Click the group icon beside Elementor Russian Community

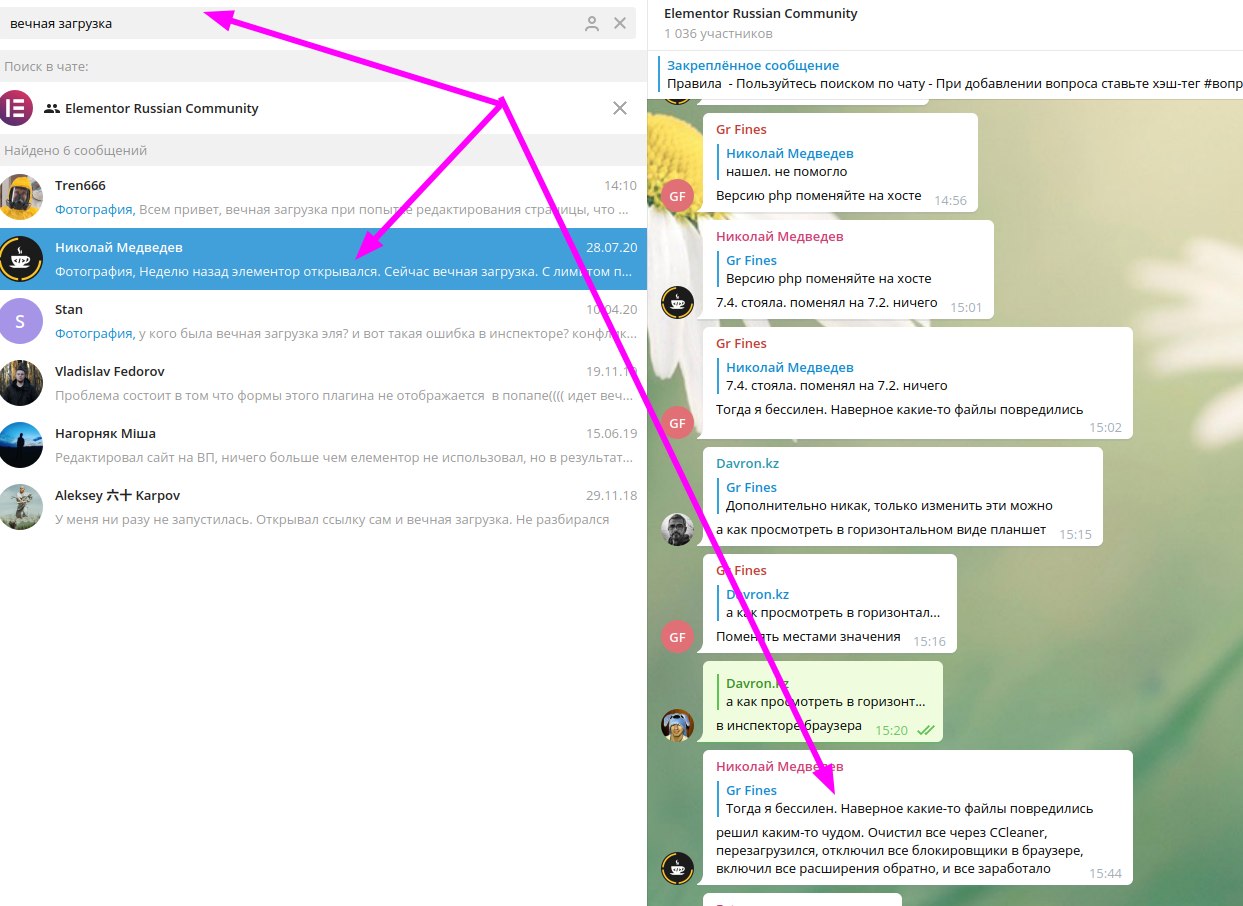pos(52,108)
